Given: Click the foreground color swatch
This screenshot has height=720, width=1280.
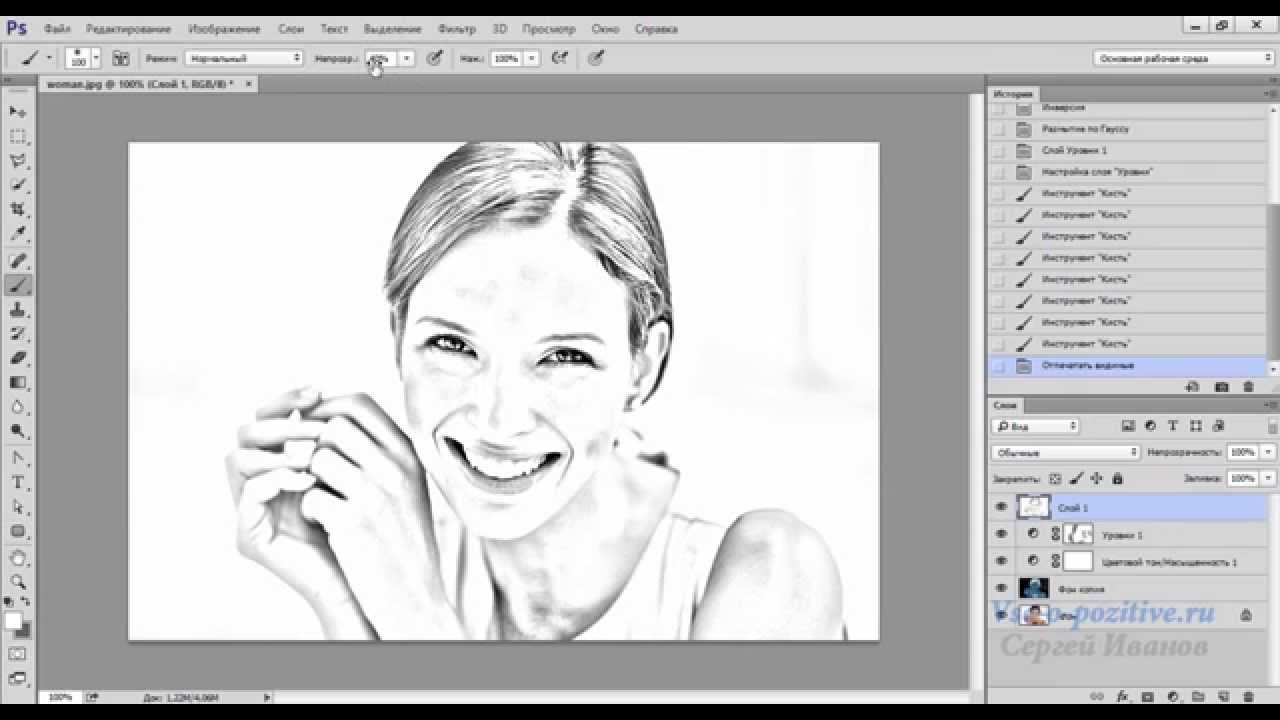Looking at the screenshot, I should coord(13,620).
